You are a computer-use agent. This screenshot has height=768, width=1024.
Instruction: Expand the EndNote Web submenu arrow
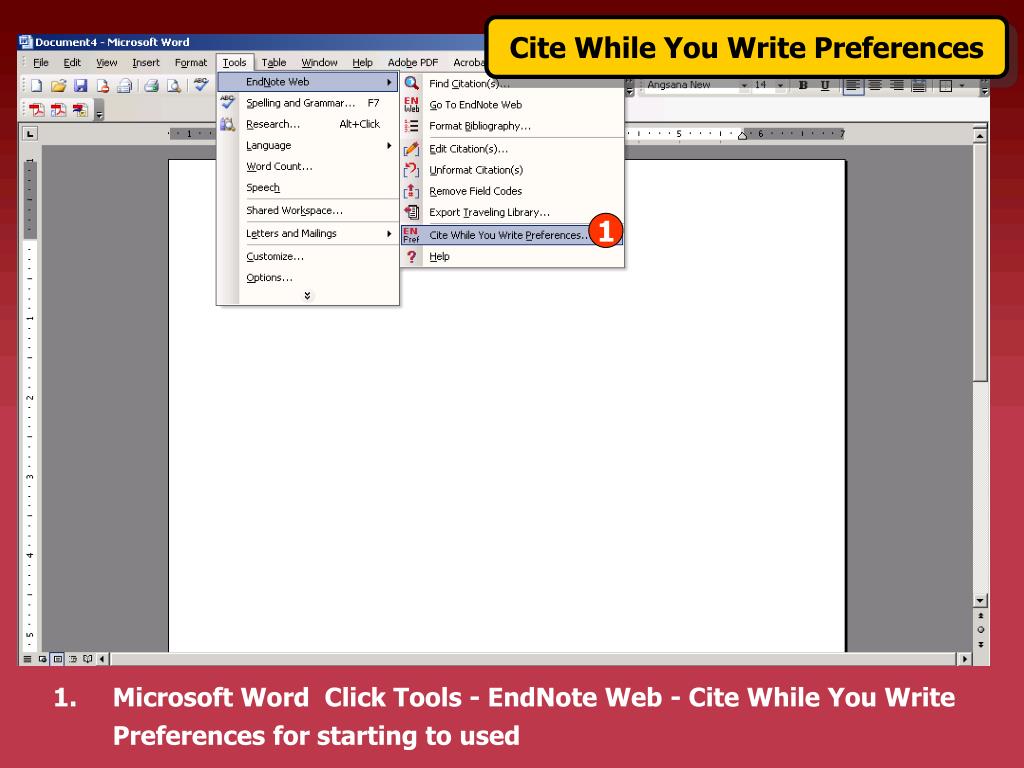(389, 82)
